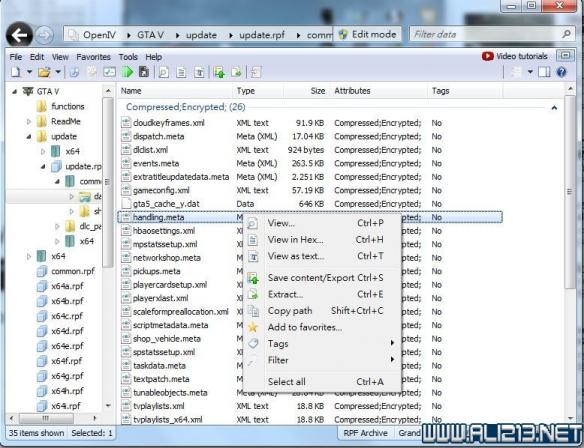Image resolution: width=584 pixels, height=448 pixels.
Task: Click into the Filter data search field
Action: (x=484, y=35)
